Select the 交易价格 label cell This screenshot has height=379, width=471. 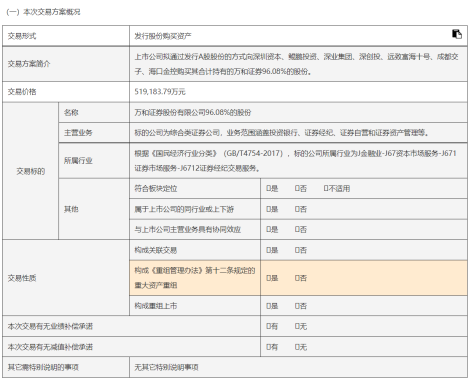coord(66,92)
